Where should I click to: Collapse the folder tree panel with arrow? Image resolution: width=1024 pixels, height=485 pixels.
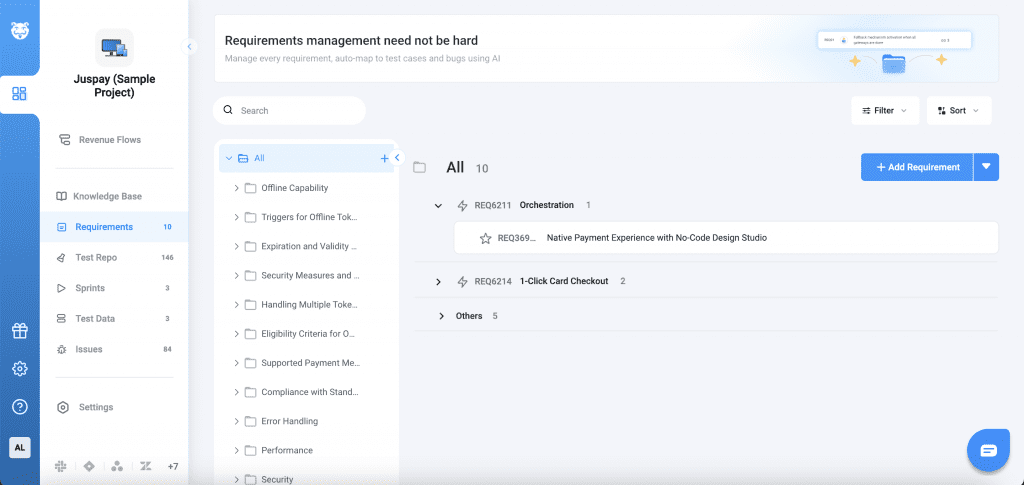[x=397, y=158]
